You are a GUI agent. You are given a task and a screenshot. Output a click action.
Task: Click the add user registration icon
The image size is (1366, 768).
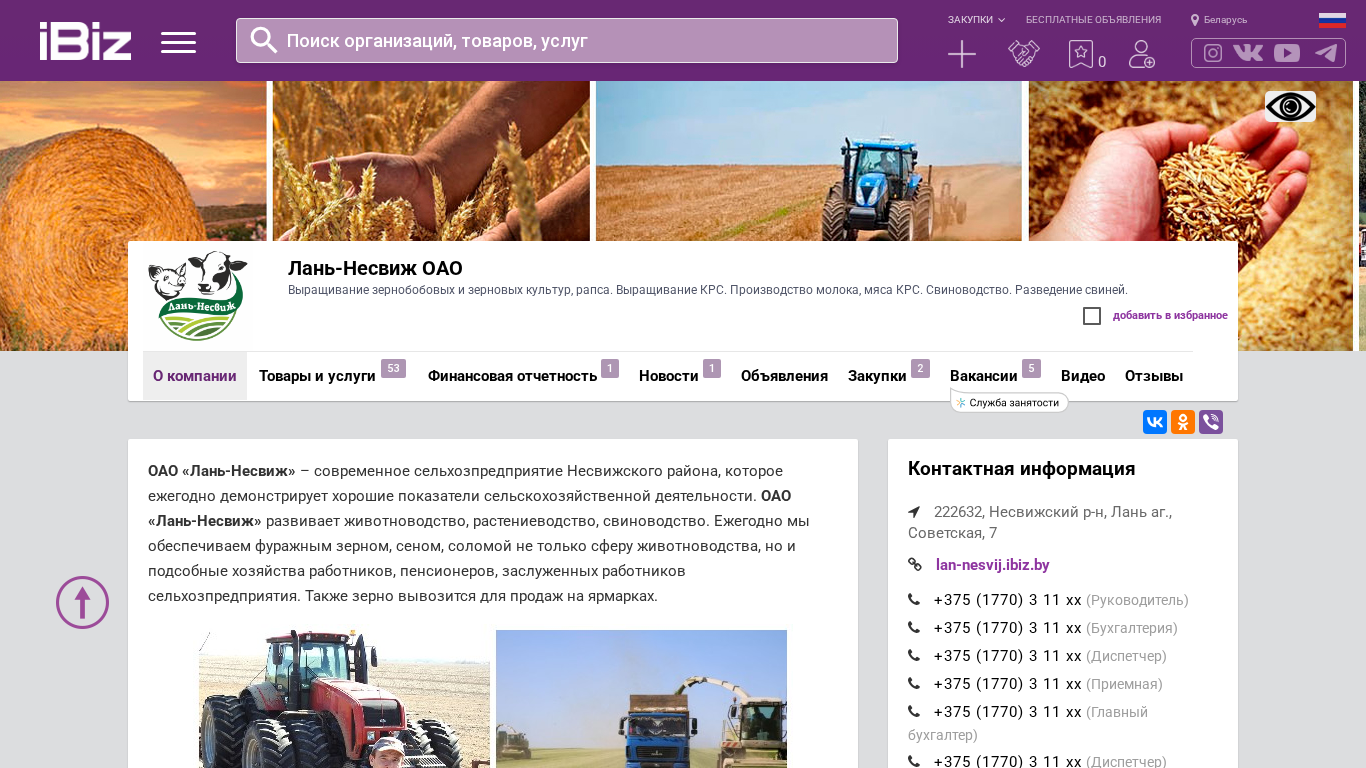click(x=1142, y=54)
